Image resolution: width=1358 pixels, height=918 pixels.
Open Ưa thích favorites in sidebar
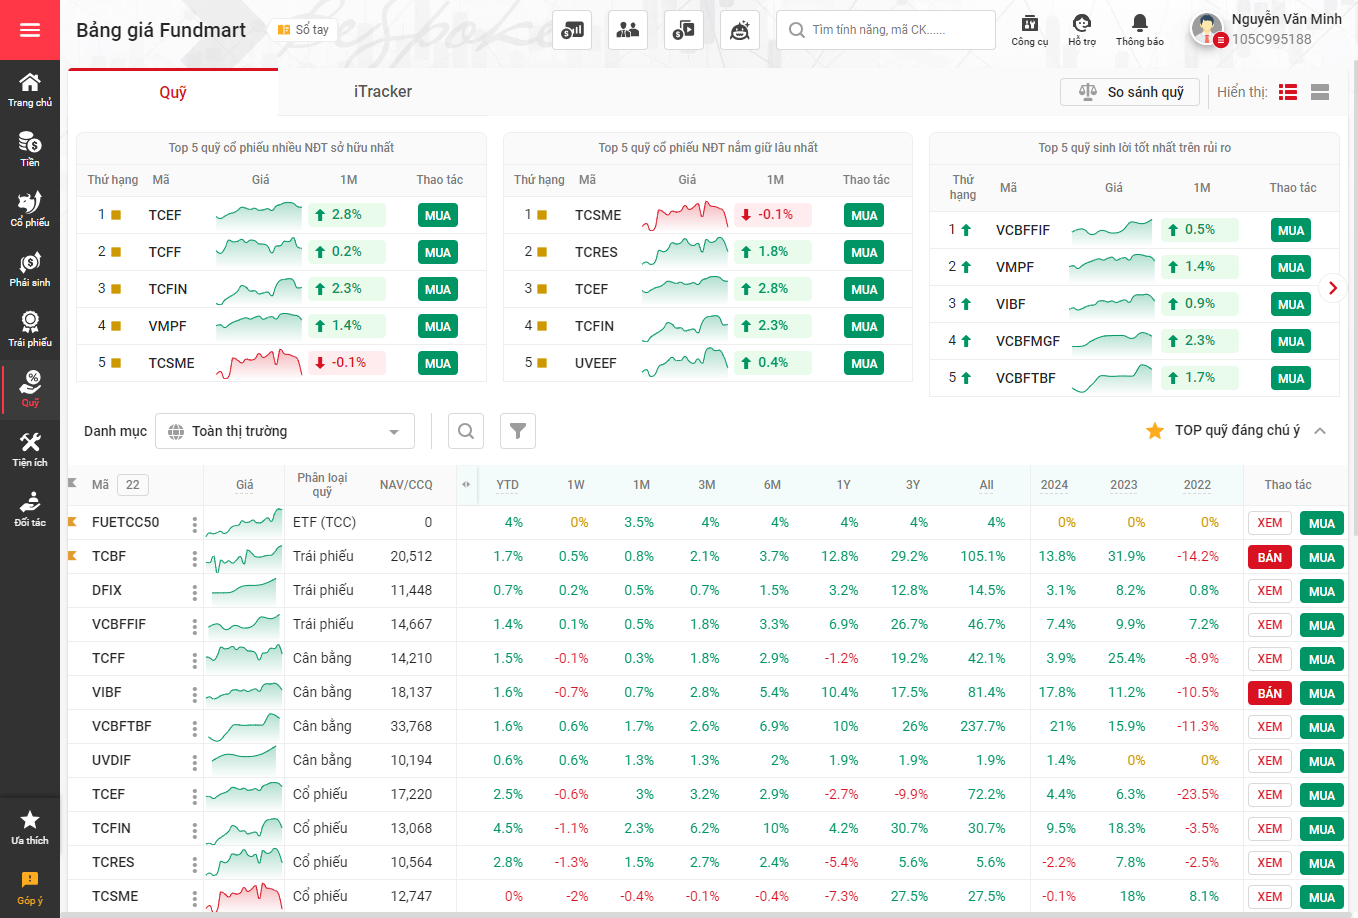30,827
